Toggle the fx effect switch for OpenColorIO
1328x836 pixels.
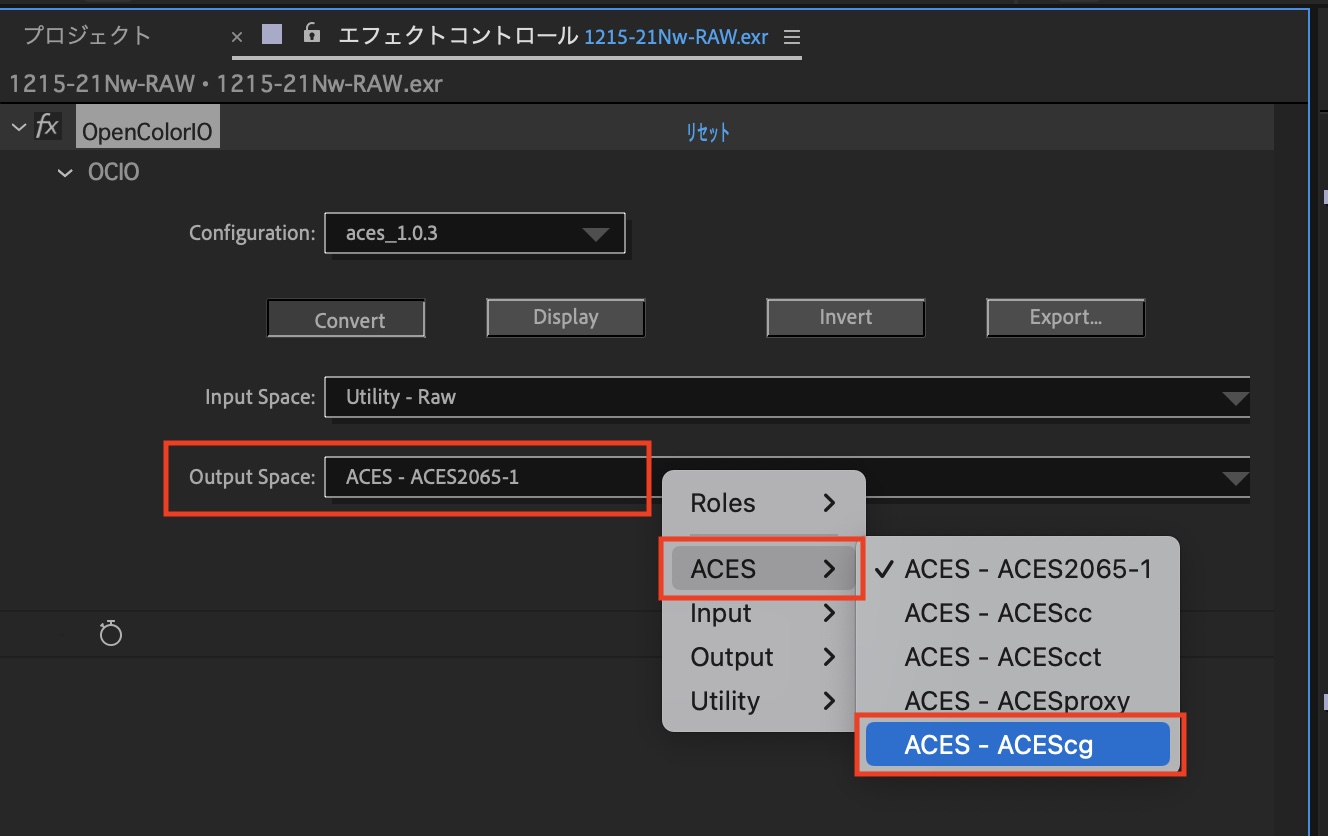pyautogui.click(x=47, y=127)
